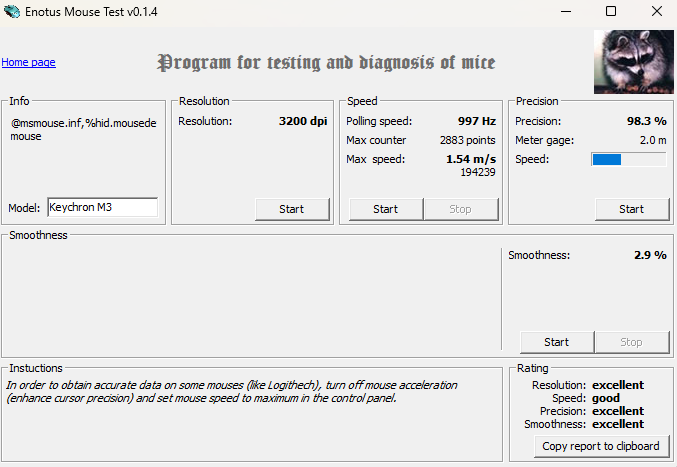Click the Precision rating 'excellent' text
This screenshot has height=467, width=677.
point(618,411)
